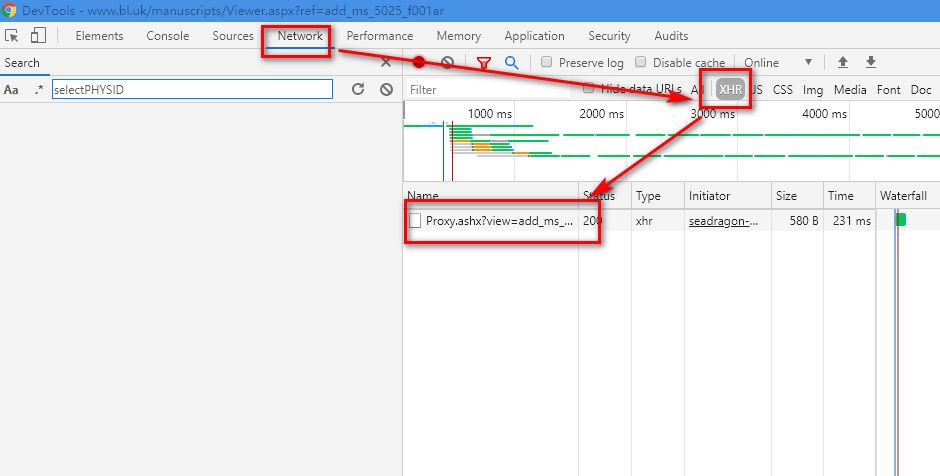
Task: Export HAR with the download arrow
Action: point(871,62)
